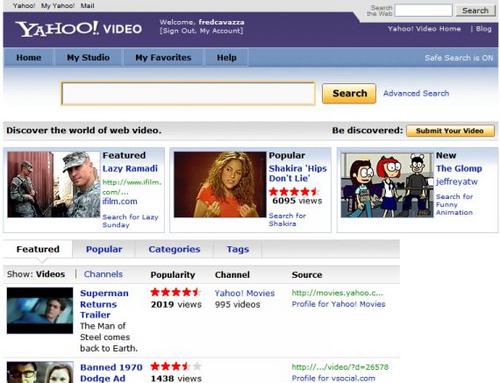Click the yellow video Search button
The image size is (500, 383).
click(x=349, y=93)
